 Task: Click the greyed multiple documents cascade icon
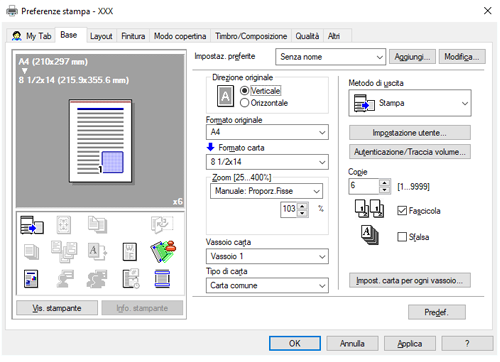point(64,252)
